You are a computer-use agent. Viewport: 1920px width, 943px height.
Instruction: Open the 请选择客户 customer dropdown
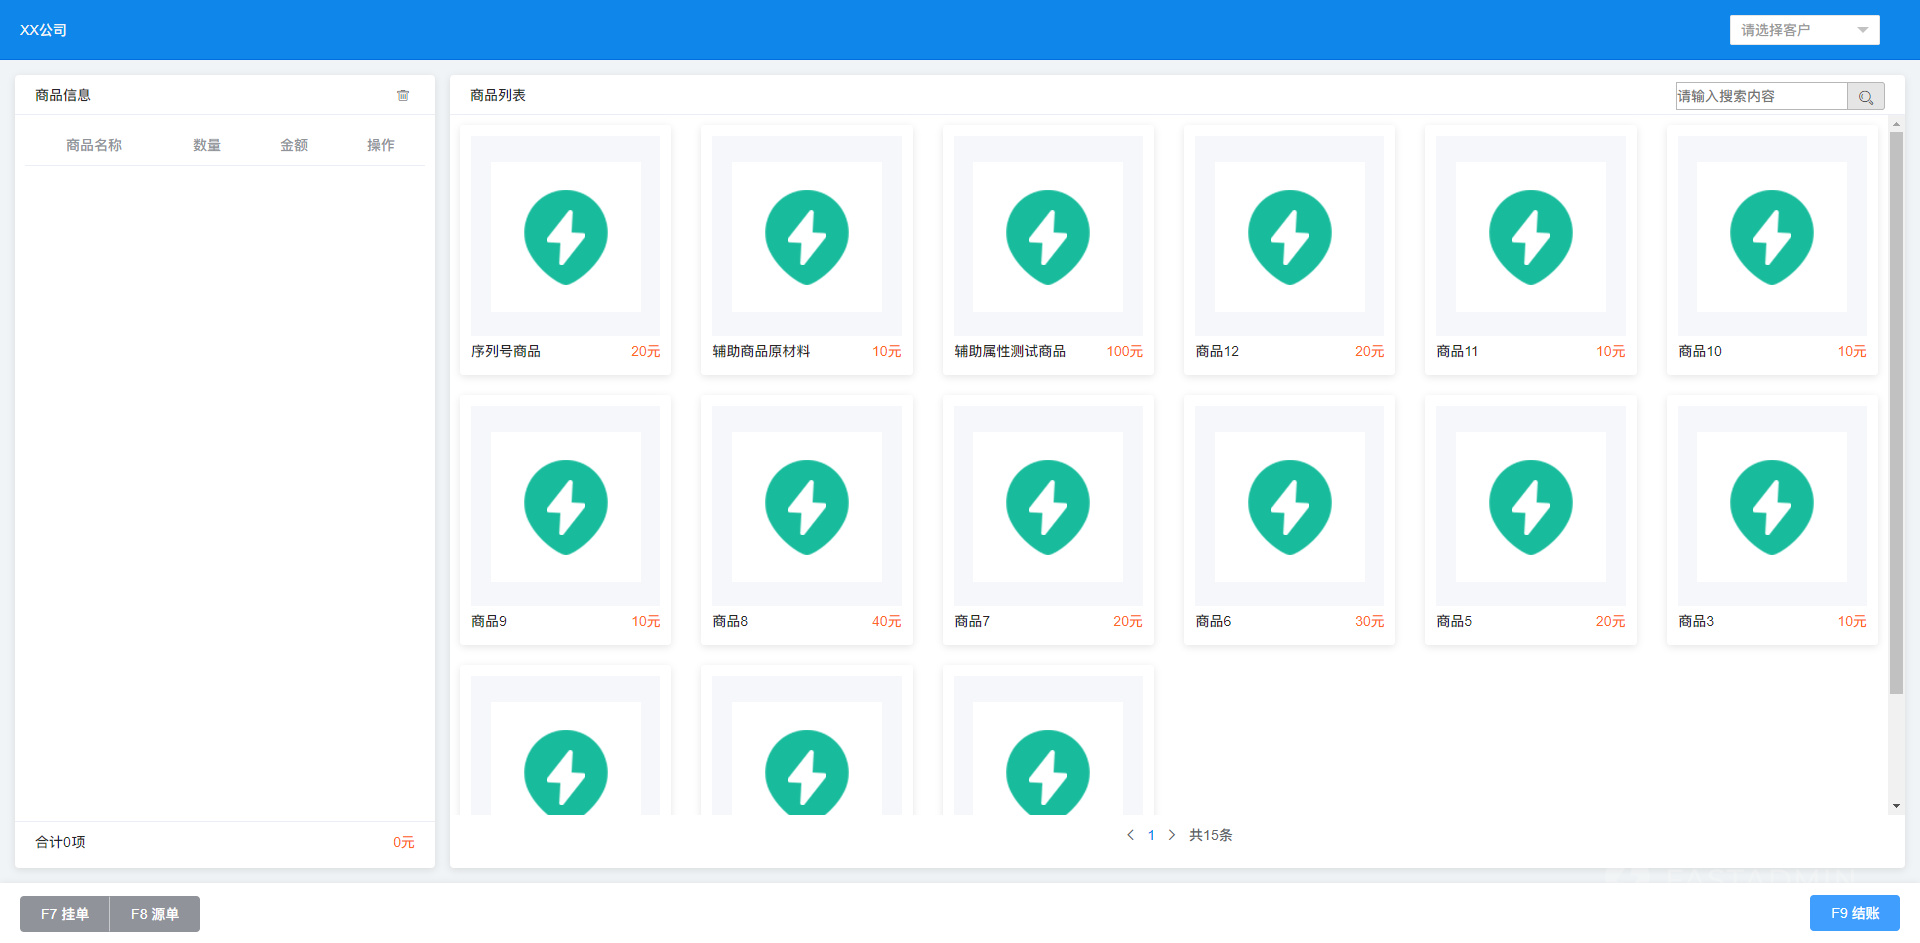click(1804, 30)
